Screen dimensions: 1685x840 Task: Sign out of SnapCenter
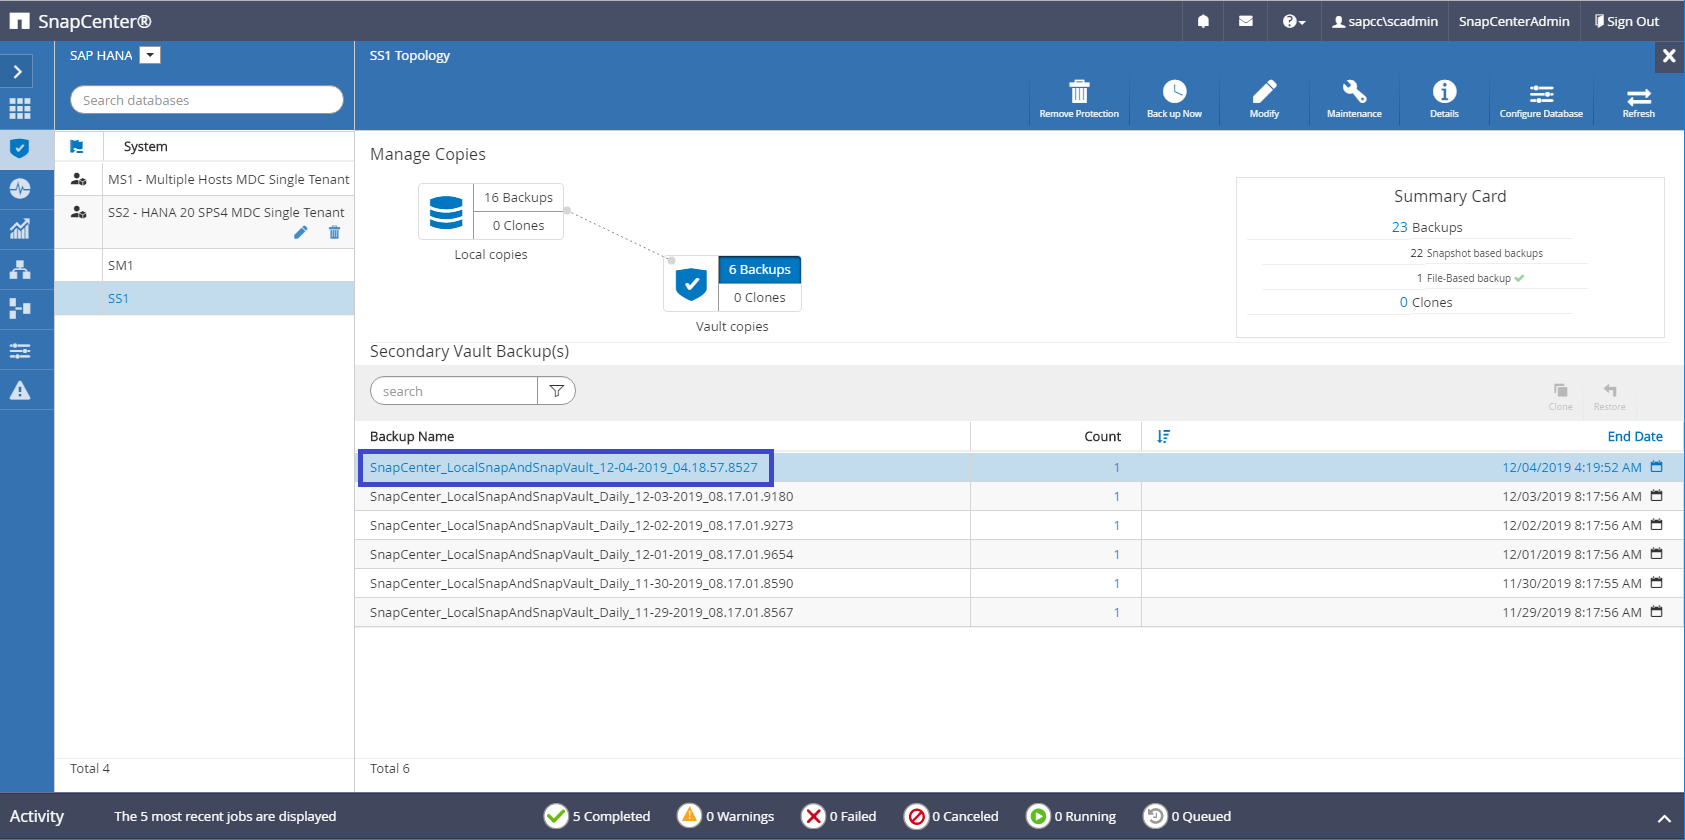point(1627,21)
